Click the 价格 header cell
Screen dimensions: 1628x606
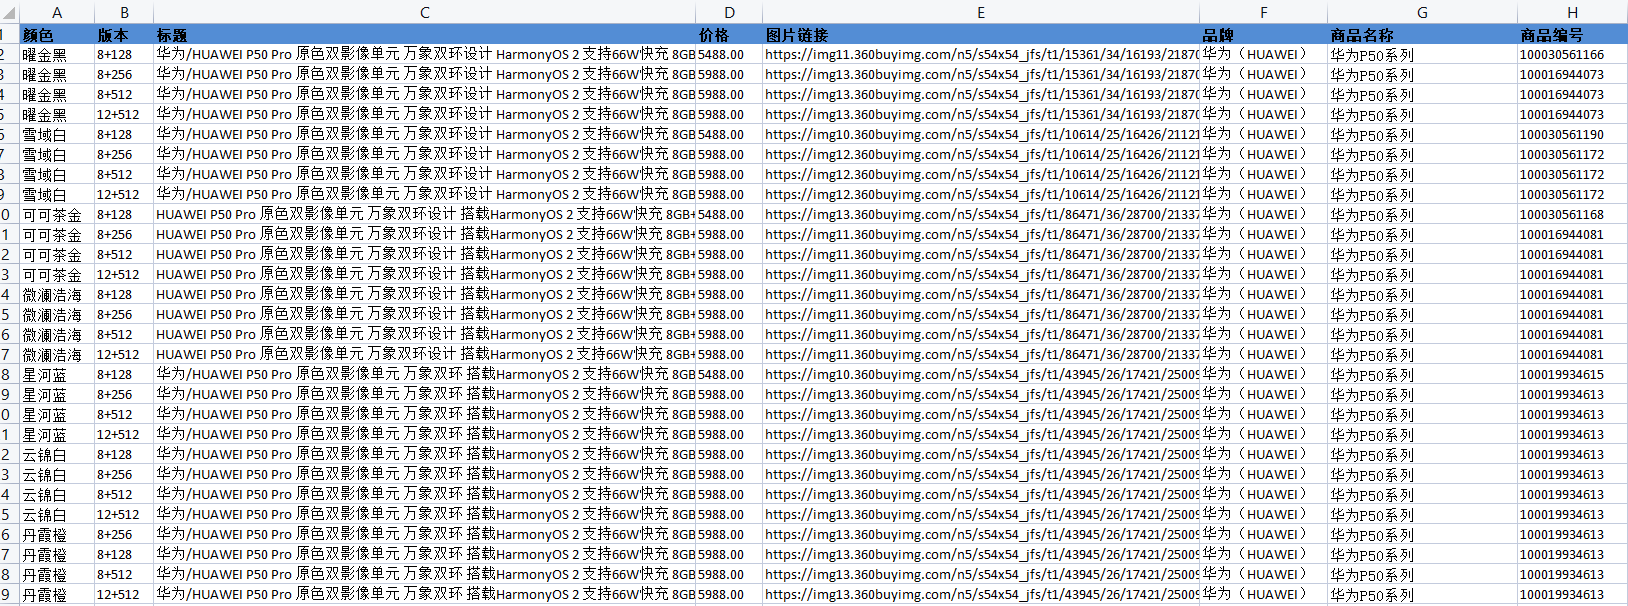729,35
